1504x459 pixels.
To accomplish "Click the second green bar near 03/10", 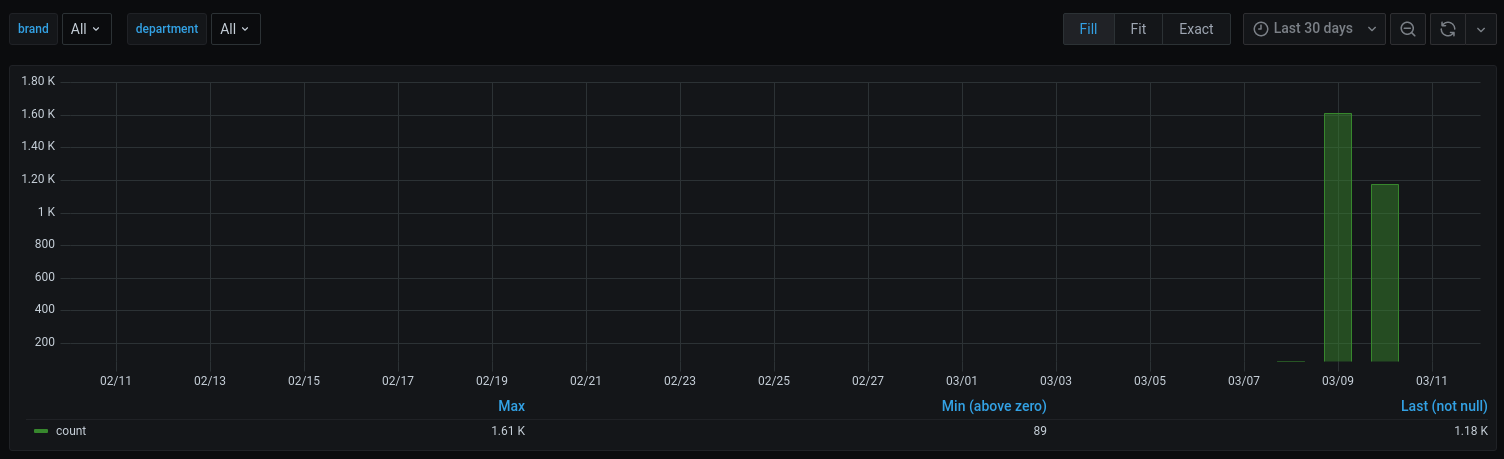I will (x=1385, y=273).
